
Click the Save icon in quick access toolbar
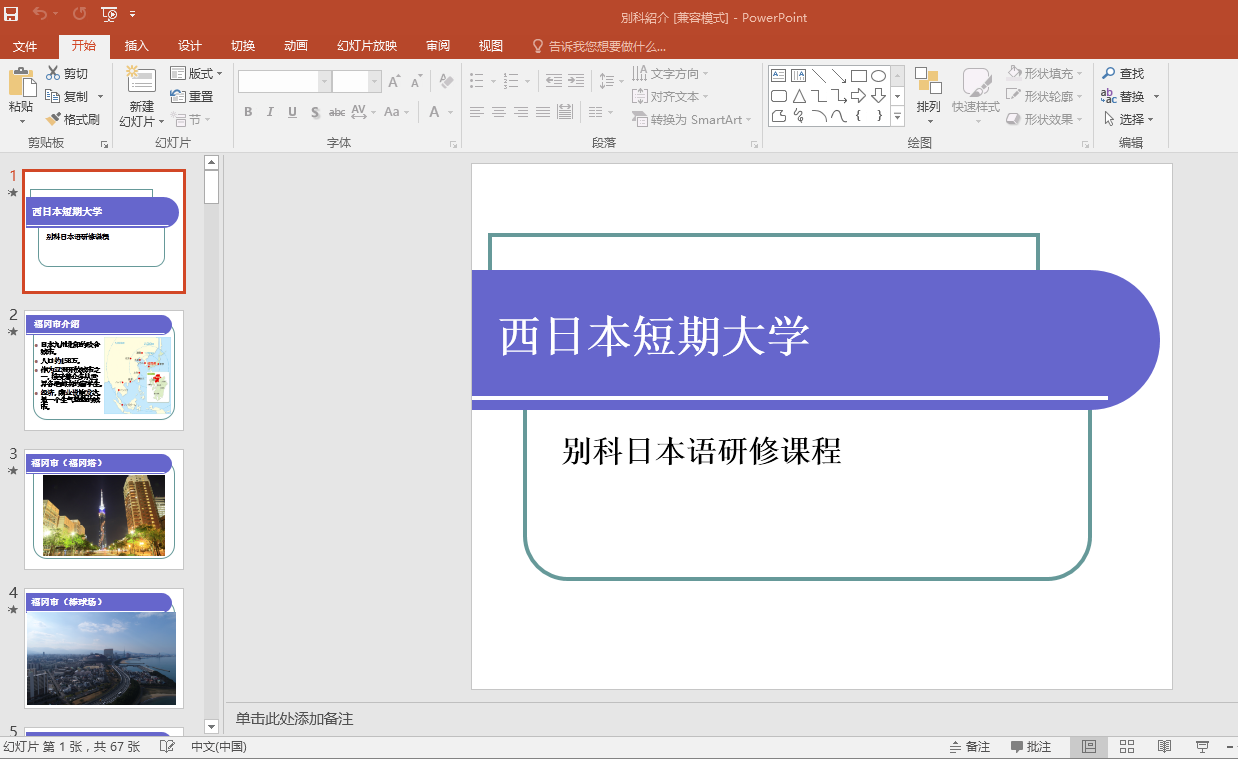(11, 14)
